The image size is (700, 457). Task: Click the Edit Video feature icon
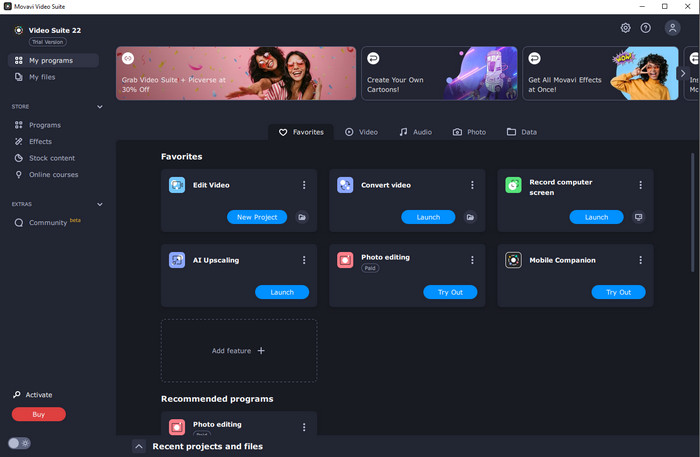(177, 185)
